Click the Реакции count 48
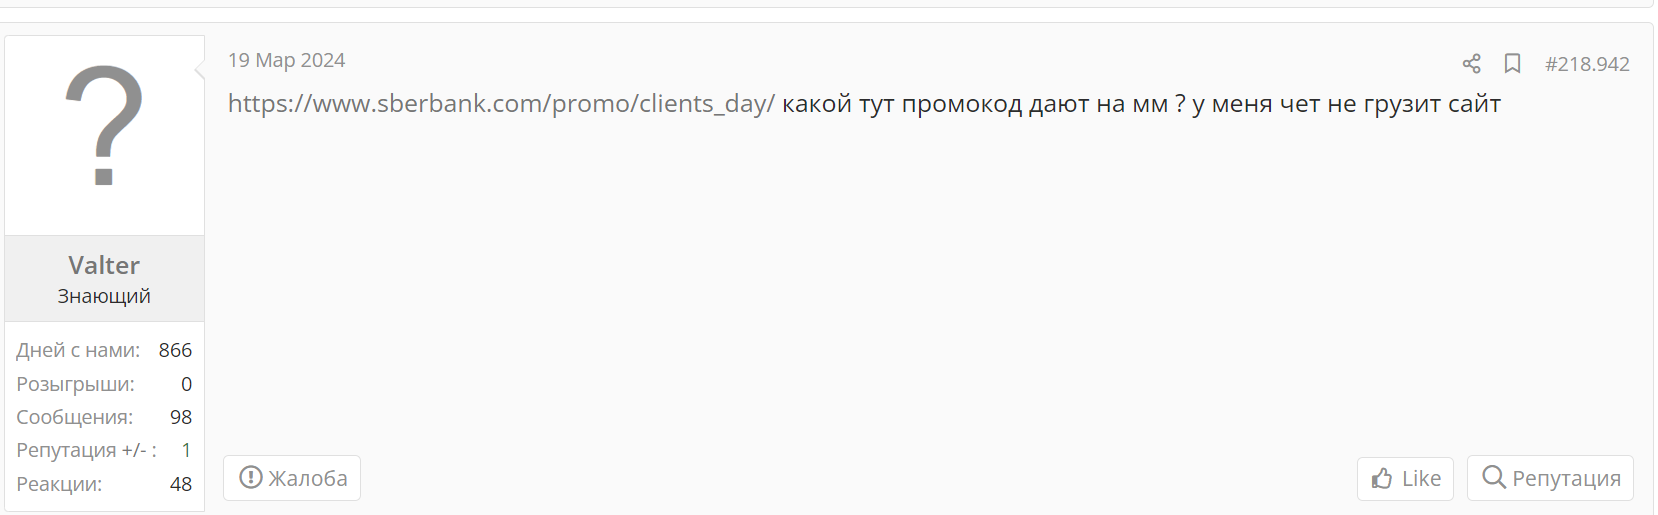The width and height of the screenshot is (1658, 515). pyautogui.click(x=181, y=484)
